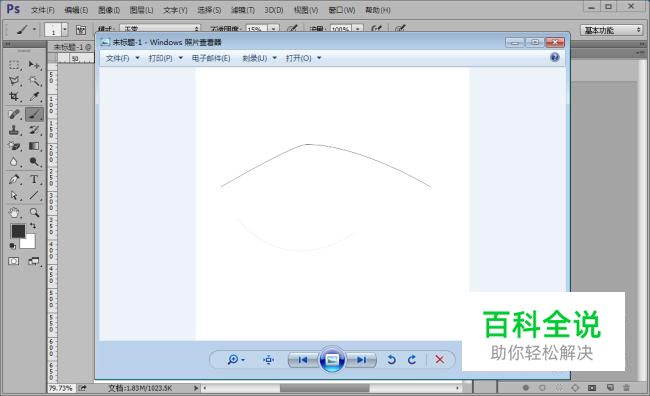Select the Blur tool
Viewport: 650px width, 396px height.
(x=14, y=162)
